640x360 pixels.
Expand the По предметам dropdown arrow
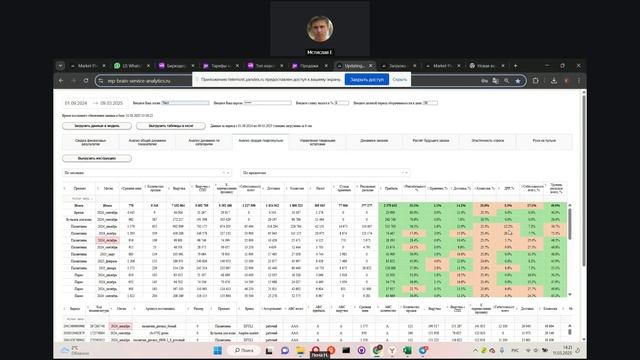point(407,173)
